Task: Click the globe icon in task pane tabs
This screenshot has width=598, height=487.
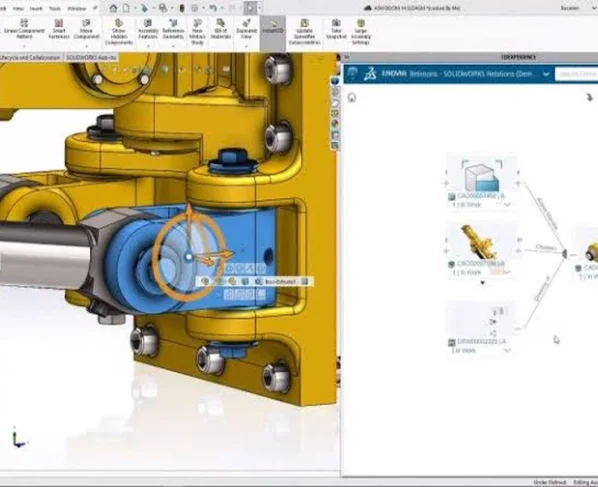Action: click(x=335, y=81)
